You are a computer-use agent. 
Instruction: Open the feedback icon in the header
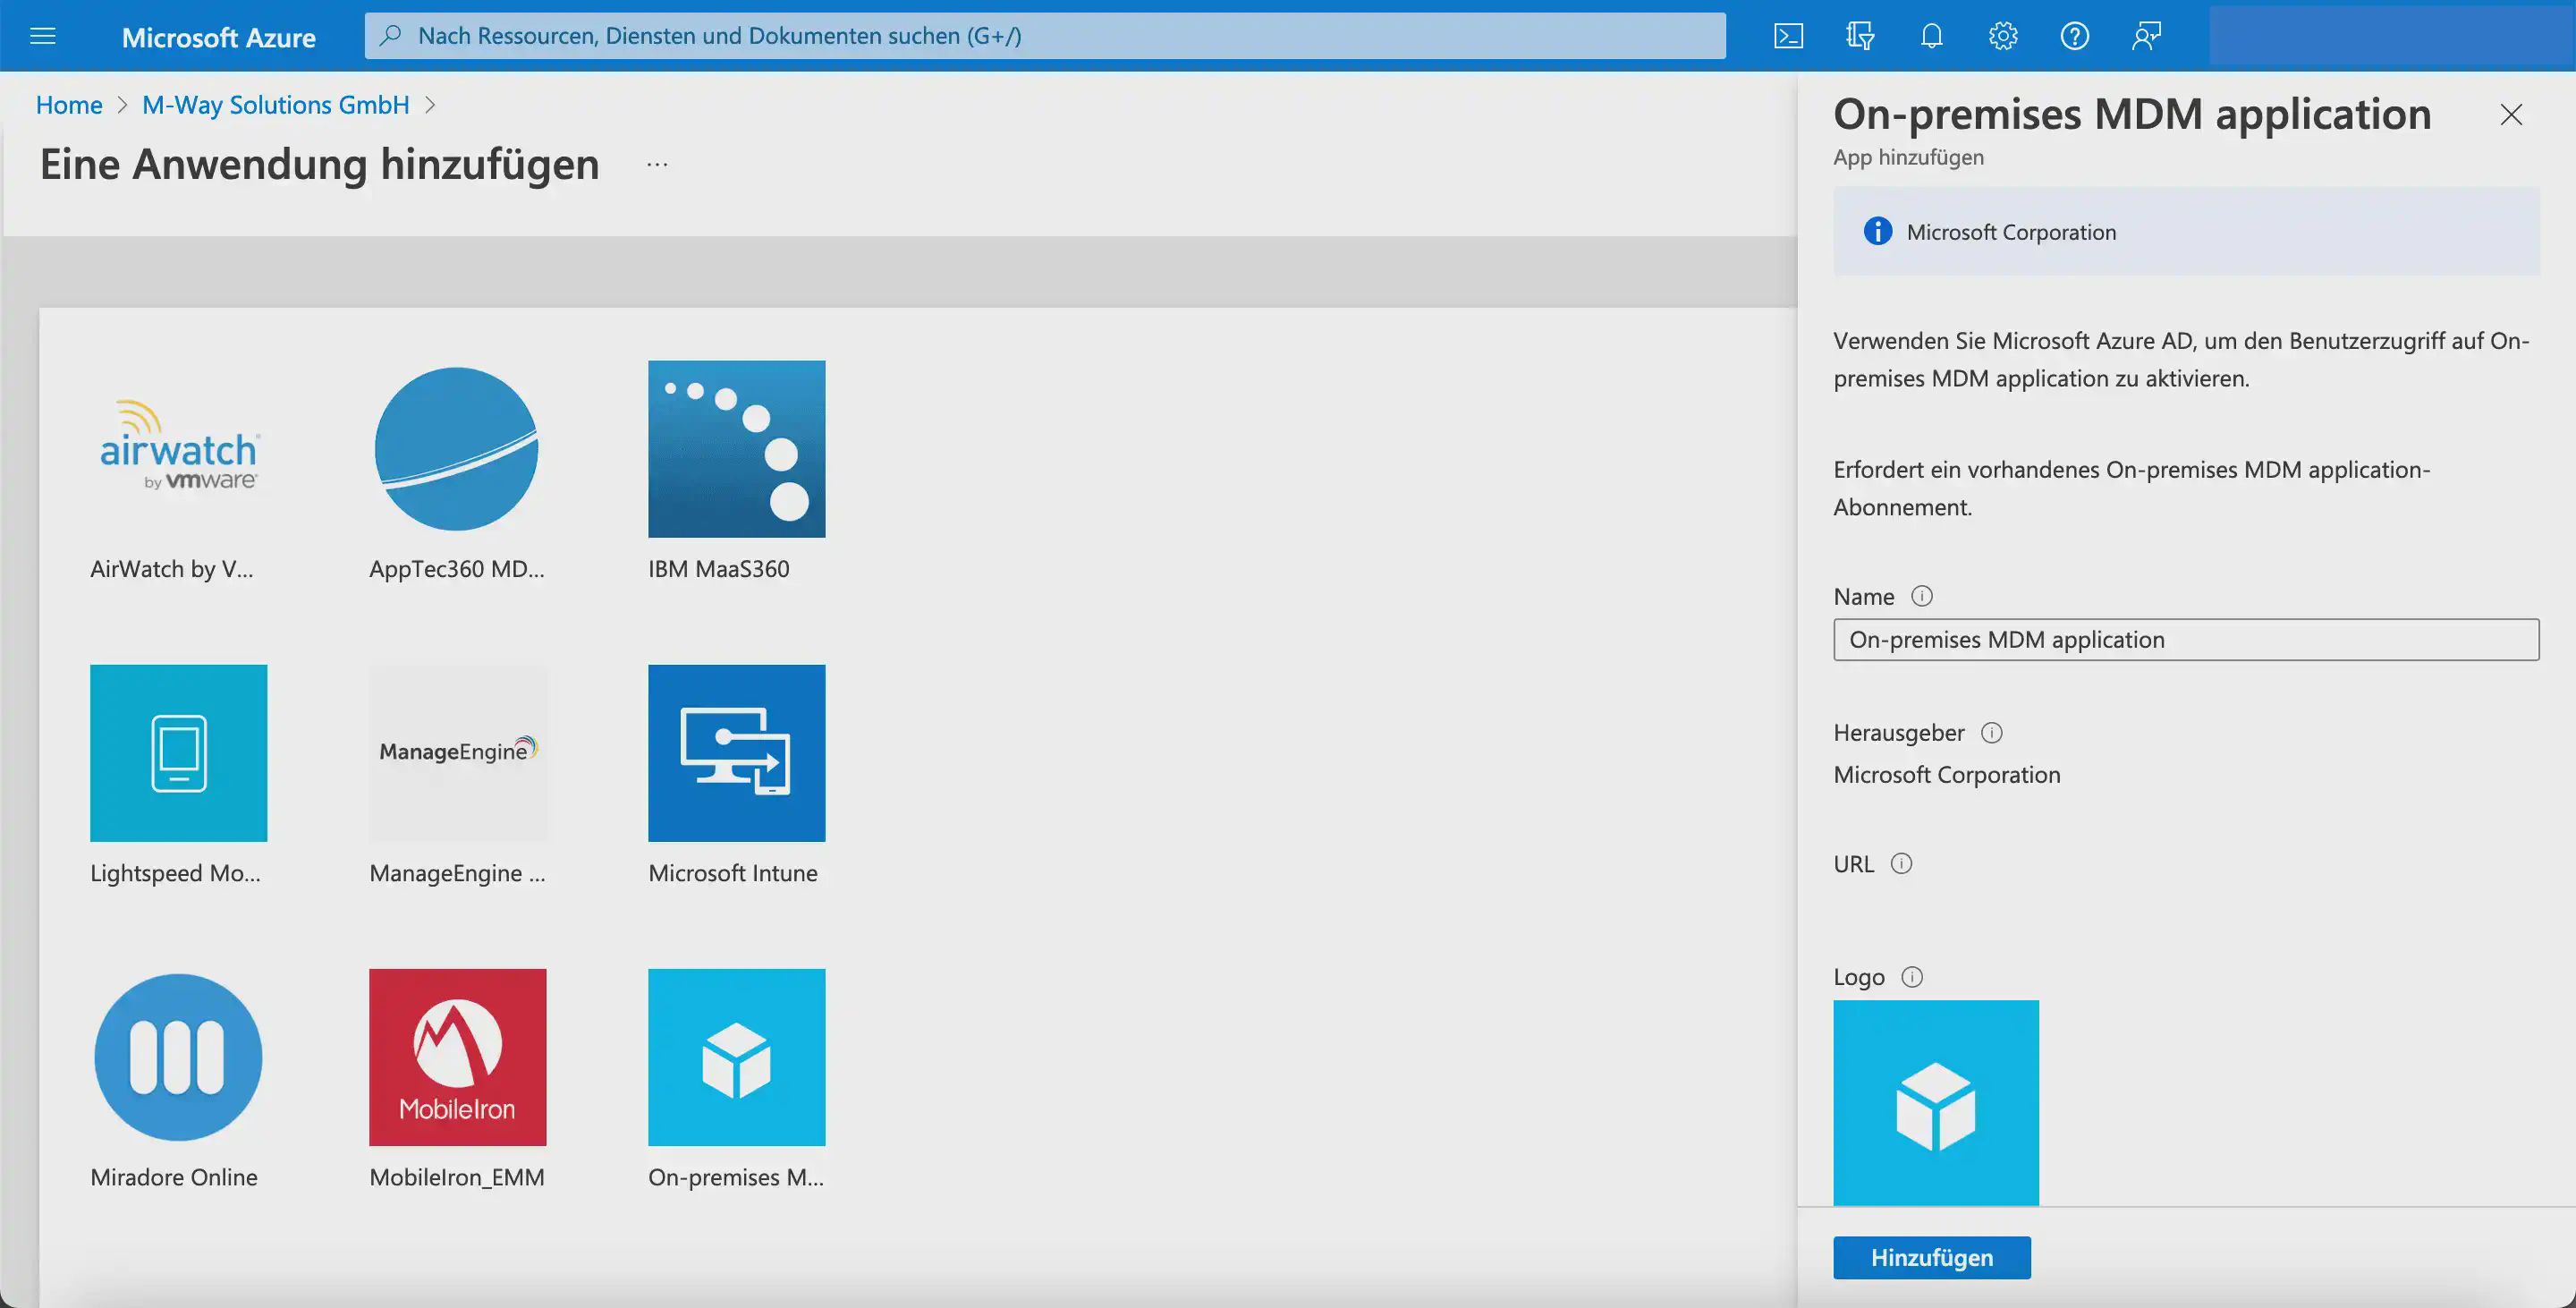2146,36
